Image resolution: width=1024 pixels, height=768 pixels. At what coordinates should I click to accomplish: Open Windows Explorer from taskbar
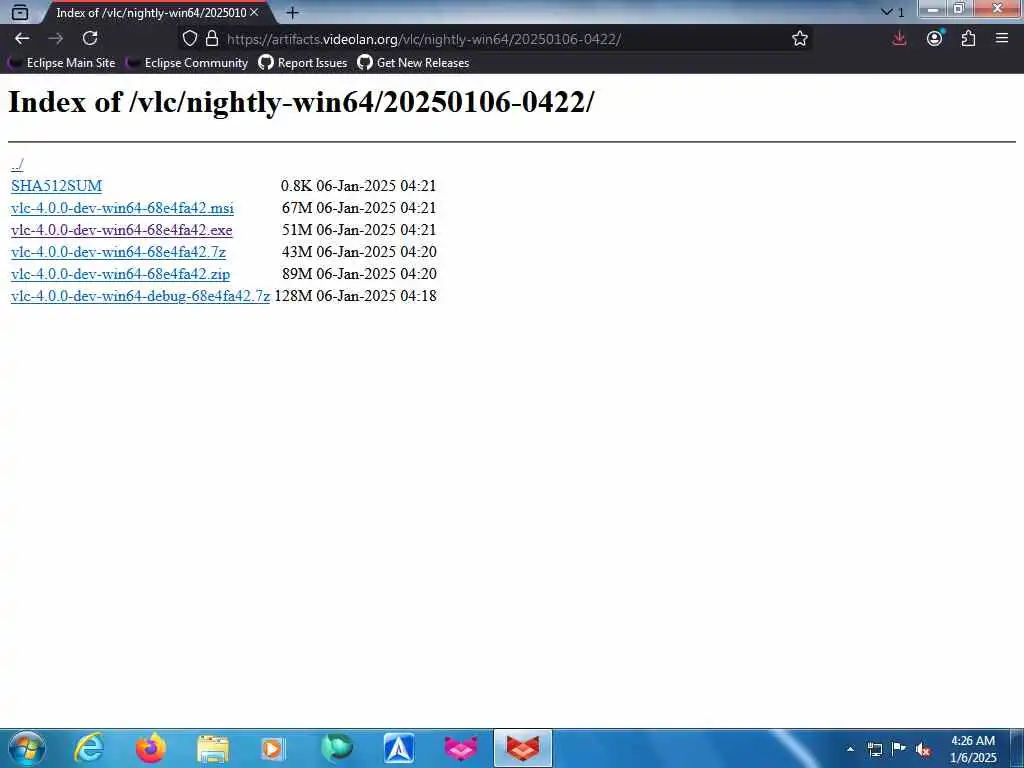point(213,748)
